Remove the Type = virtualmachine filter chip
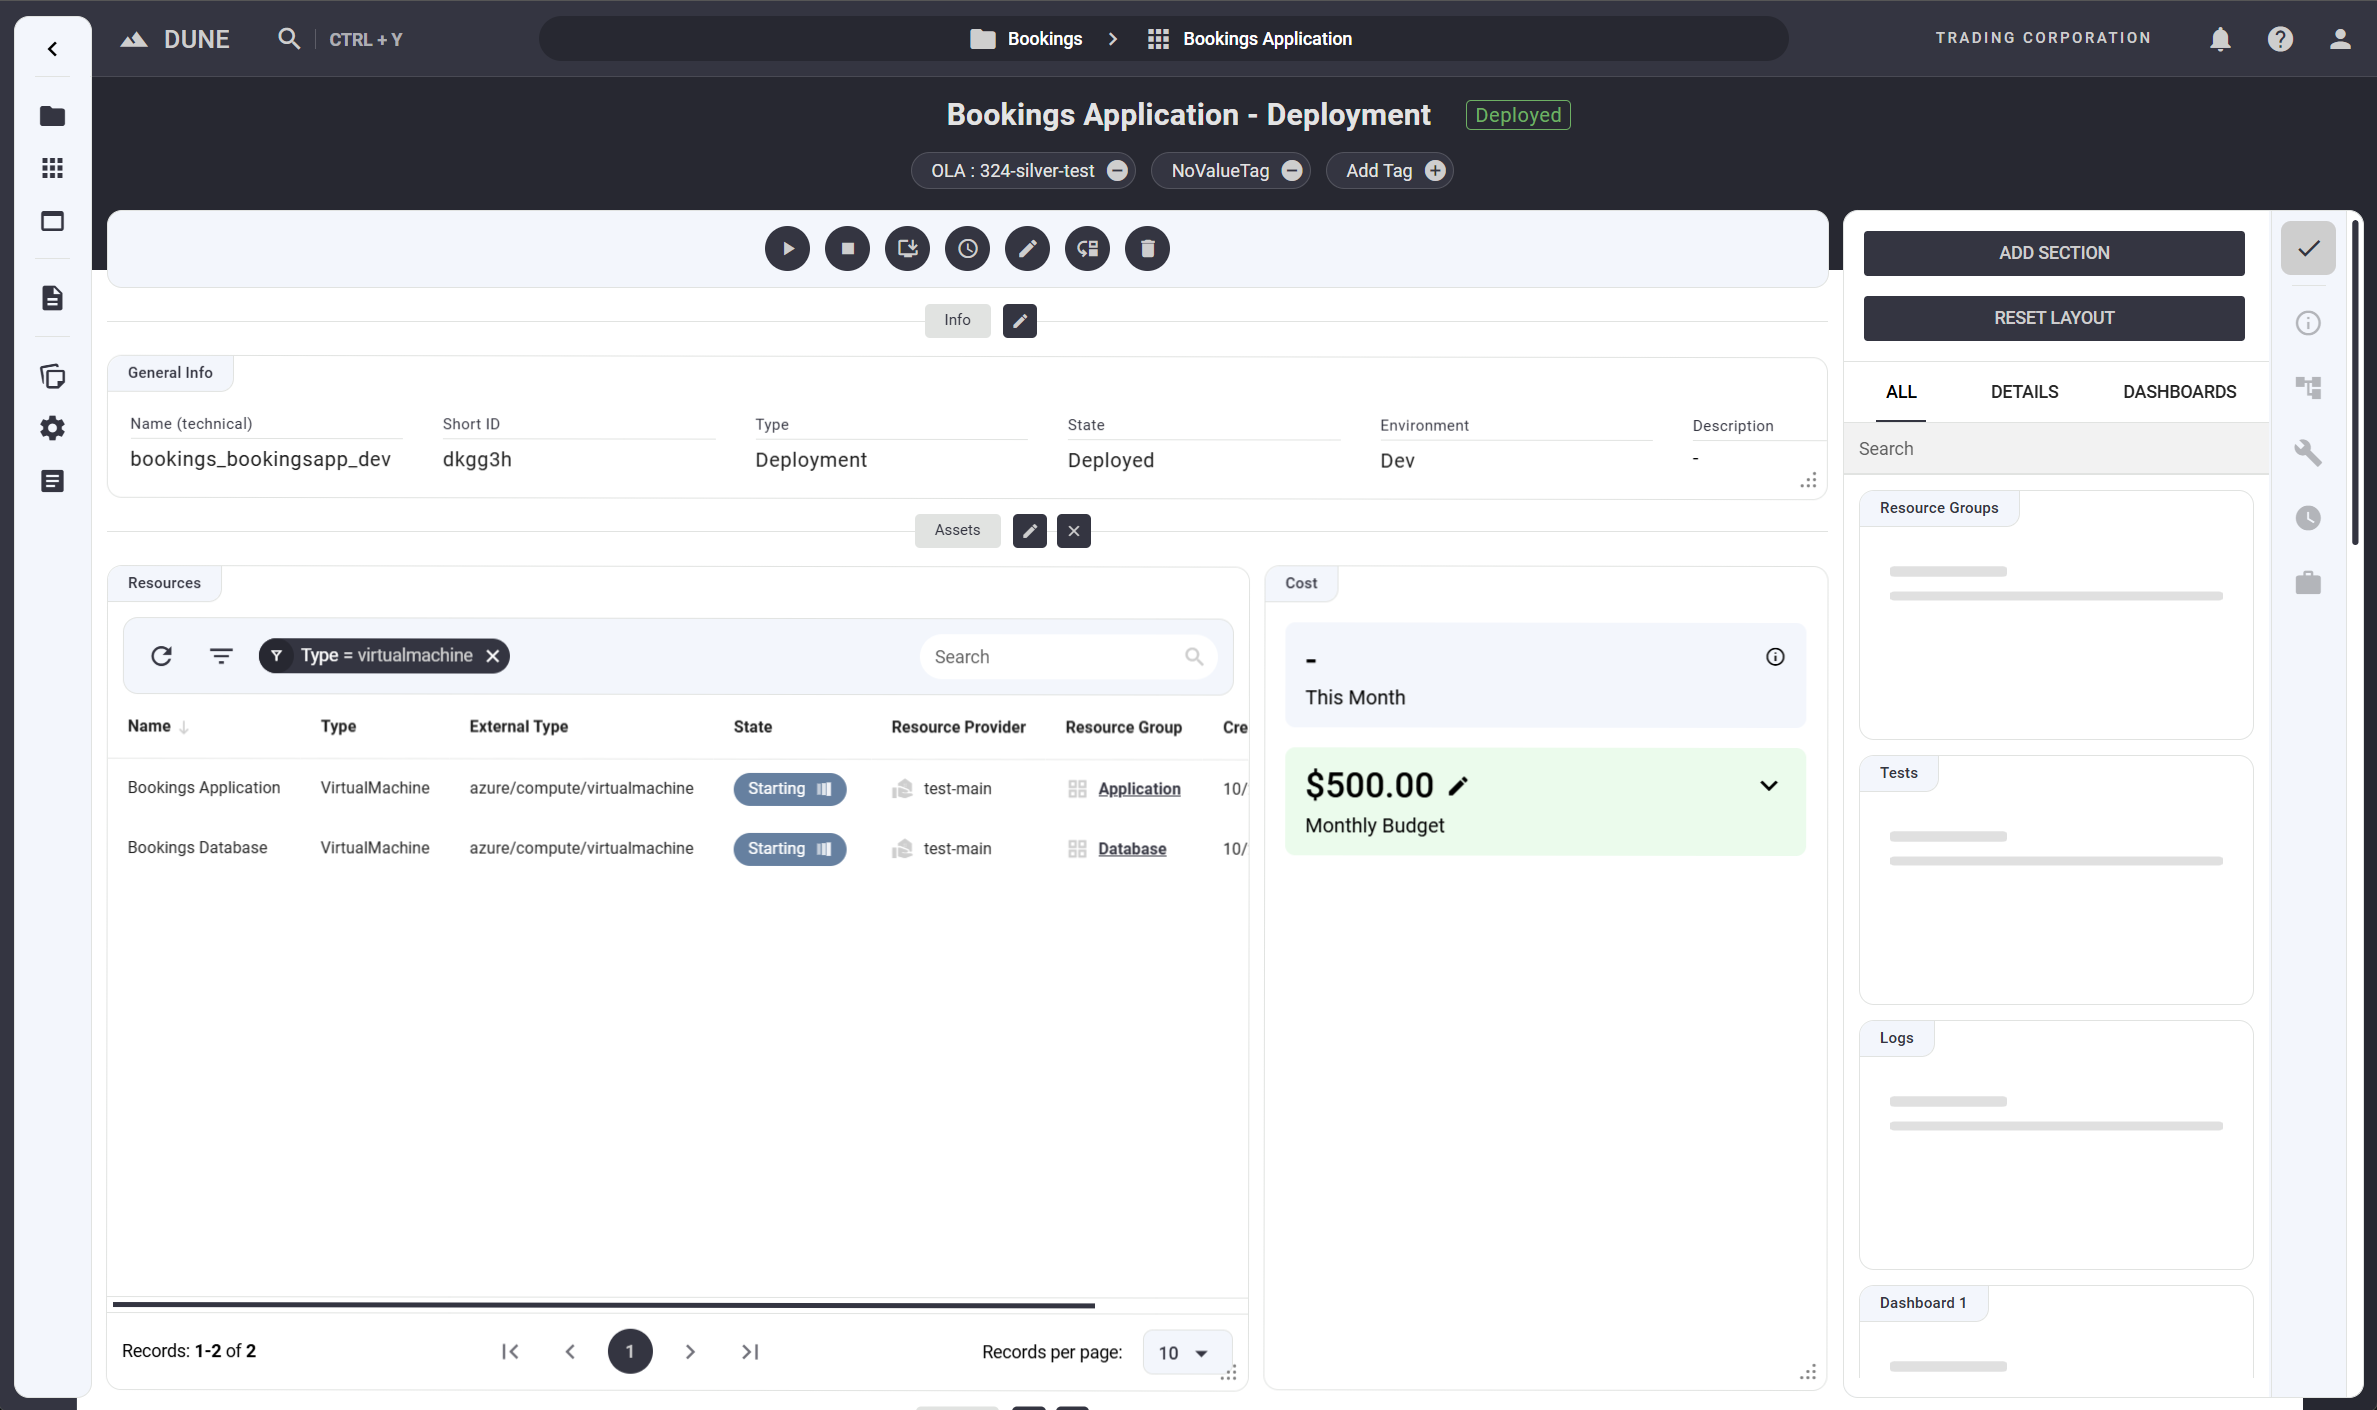Screen dimensions: 2377x1410 [x=492, y=656]
